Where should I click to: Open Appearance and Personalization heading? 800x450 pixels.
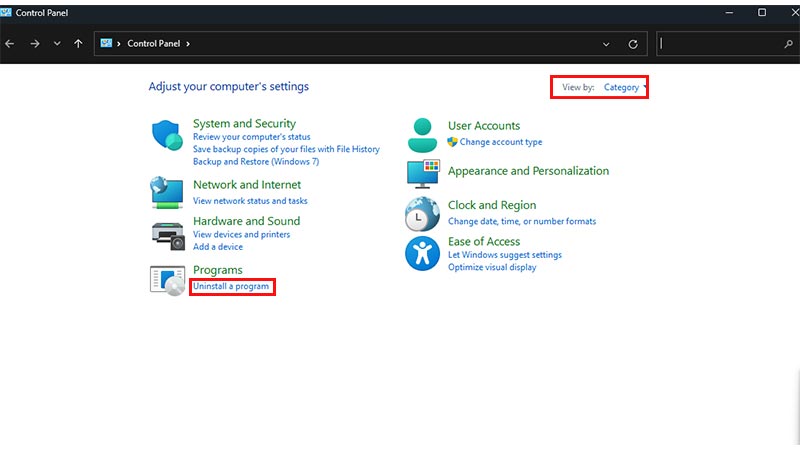point(529,171)
